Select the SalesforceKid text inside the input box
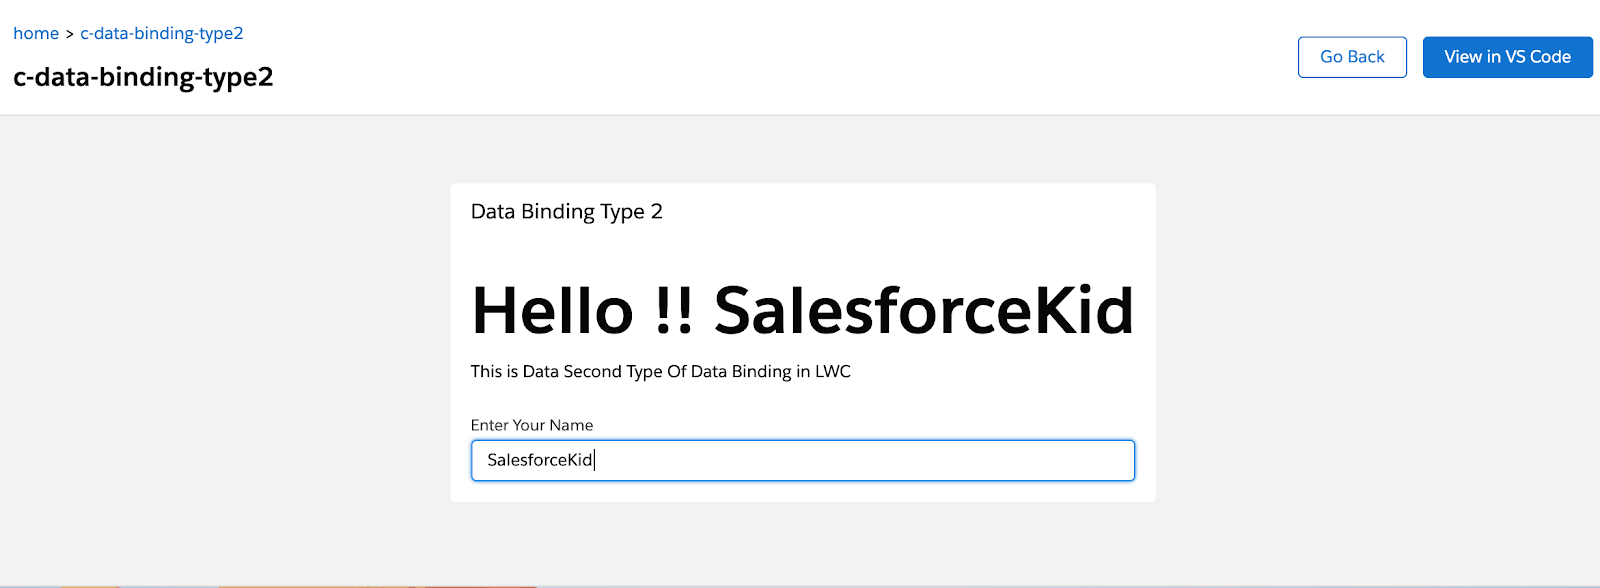 click(x=540, y=460)
